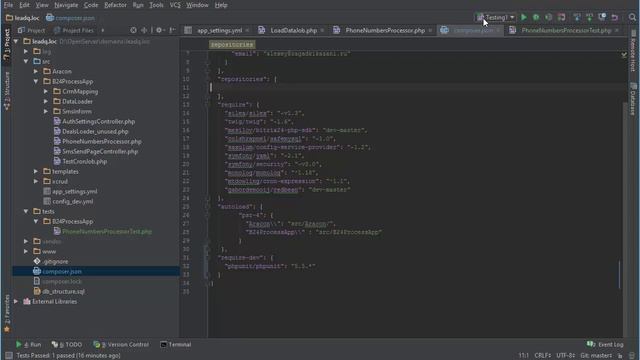Click the UTF-8 encoding widget
This screenshot has width=640, height=360.
566,356
